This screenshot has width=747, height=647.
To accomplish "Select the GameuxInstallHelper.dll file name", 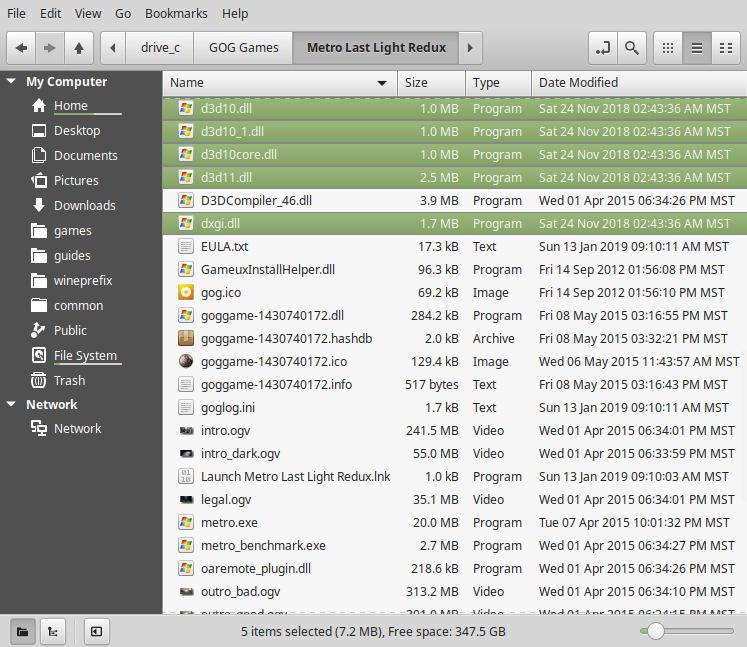I will tap(268, 270).
